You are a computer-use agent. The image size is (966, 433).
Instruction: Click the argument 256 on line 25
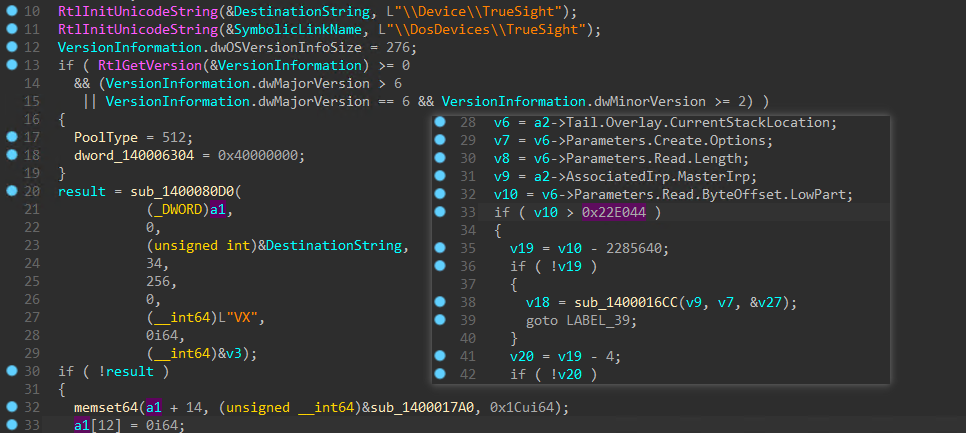(x=158, y=281)
